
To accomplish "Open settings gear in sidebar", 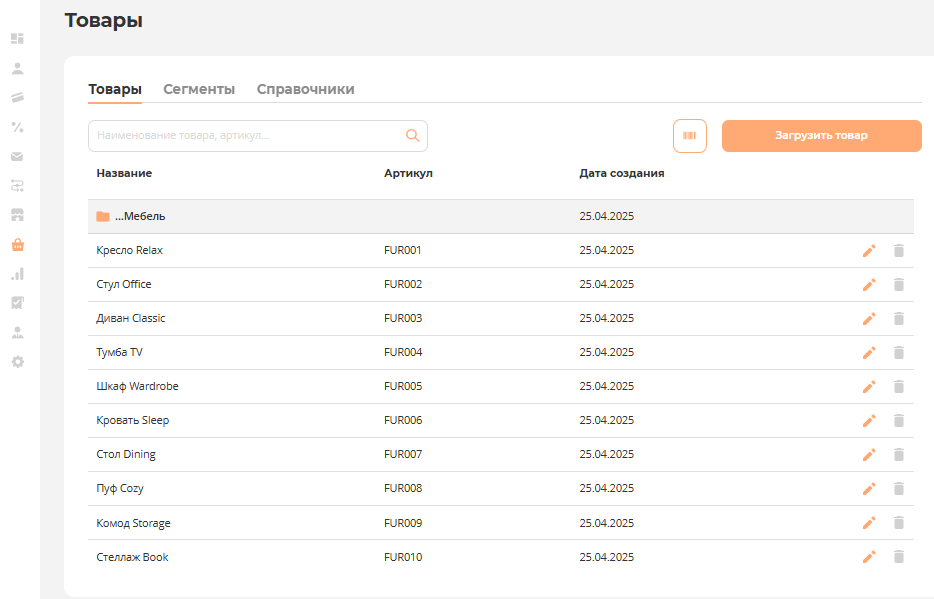I will (x=17, y=361).
